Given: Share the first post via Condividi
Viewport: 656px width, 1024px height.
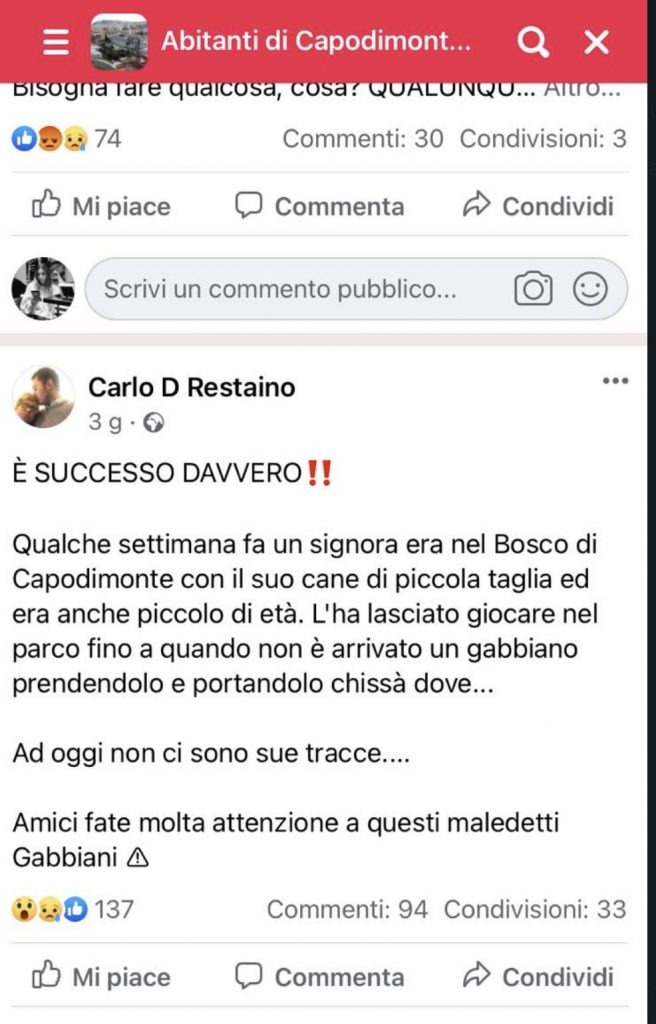Looking at the screenshot, I should tap(538, 206).
